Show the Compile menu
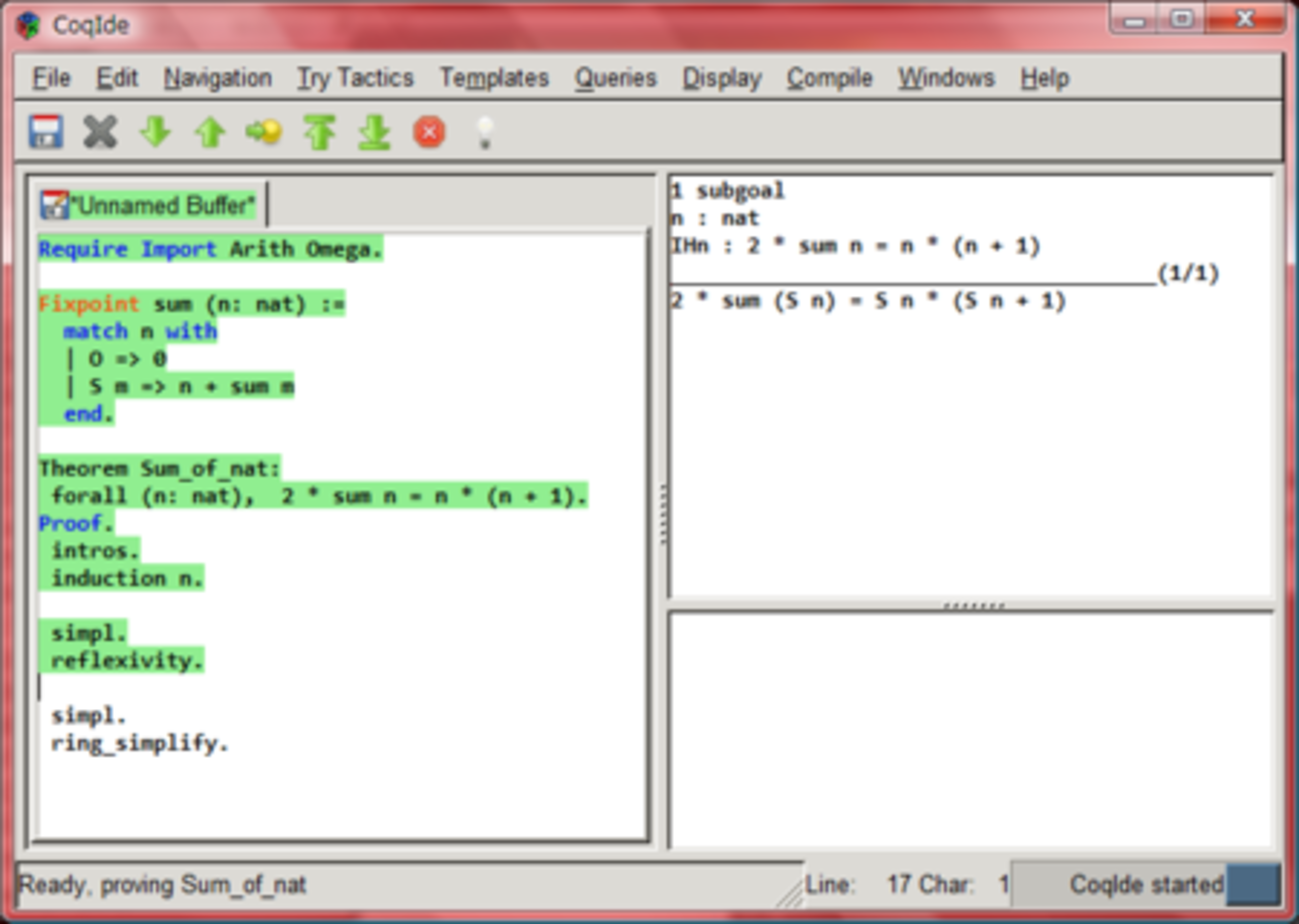The image size is (1299, 924). (x=829, y=78)
